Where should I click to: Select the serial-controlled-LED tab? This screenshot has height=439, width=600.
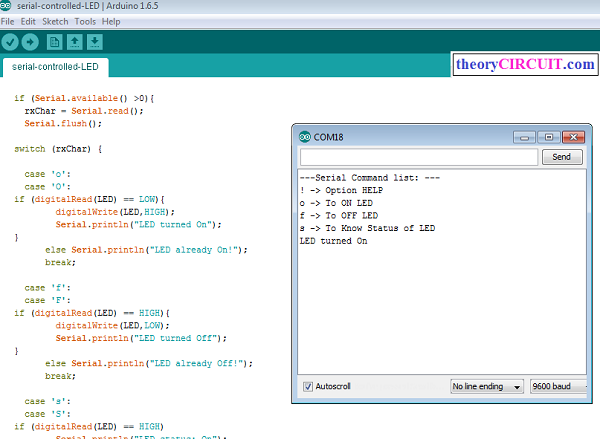point(55,67)
